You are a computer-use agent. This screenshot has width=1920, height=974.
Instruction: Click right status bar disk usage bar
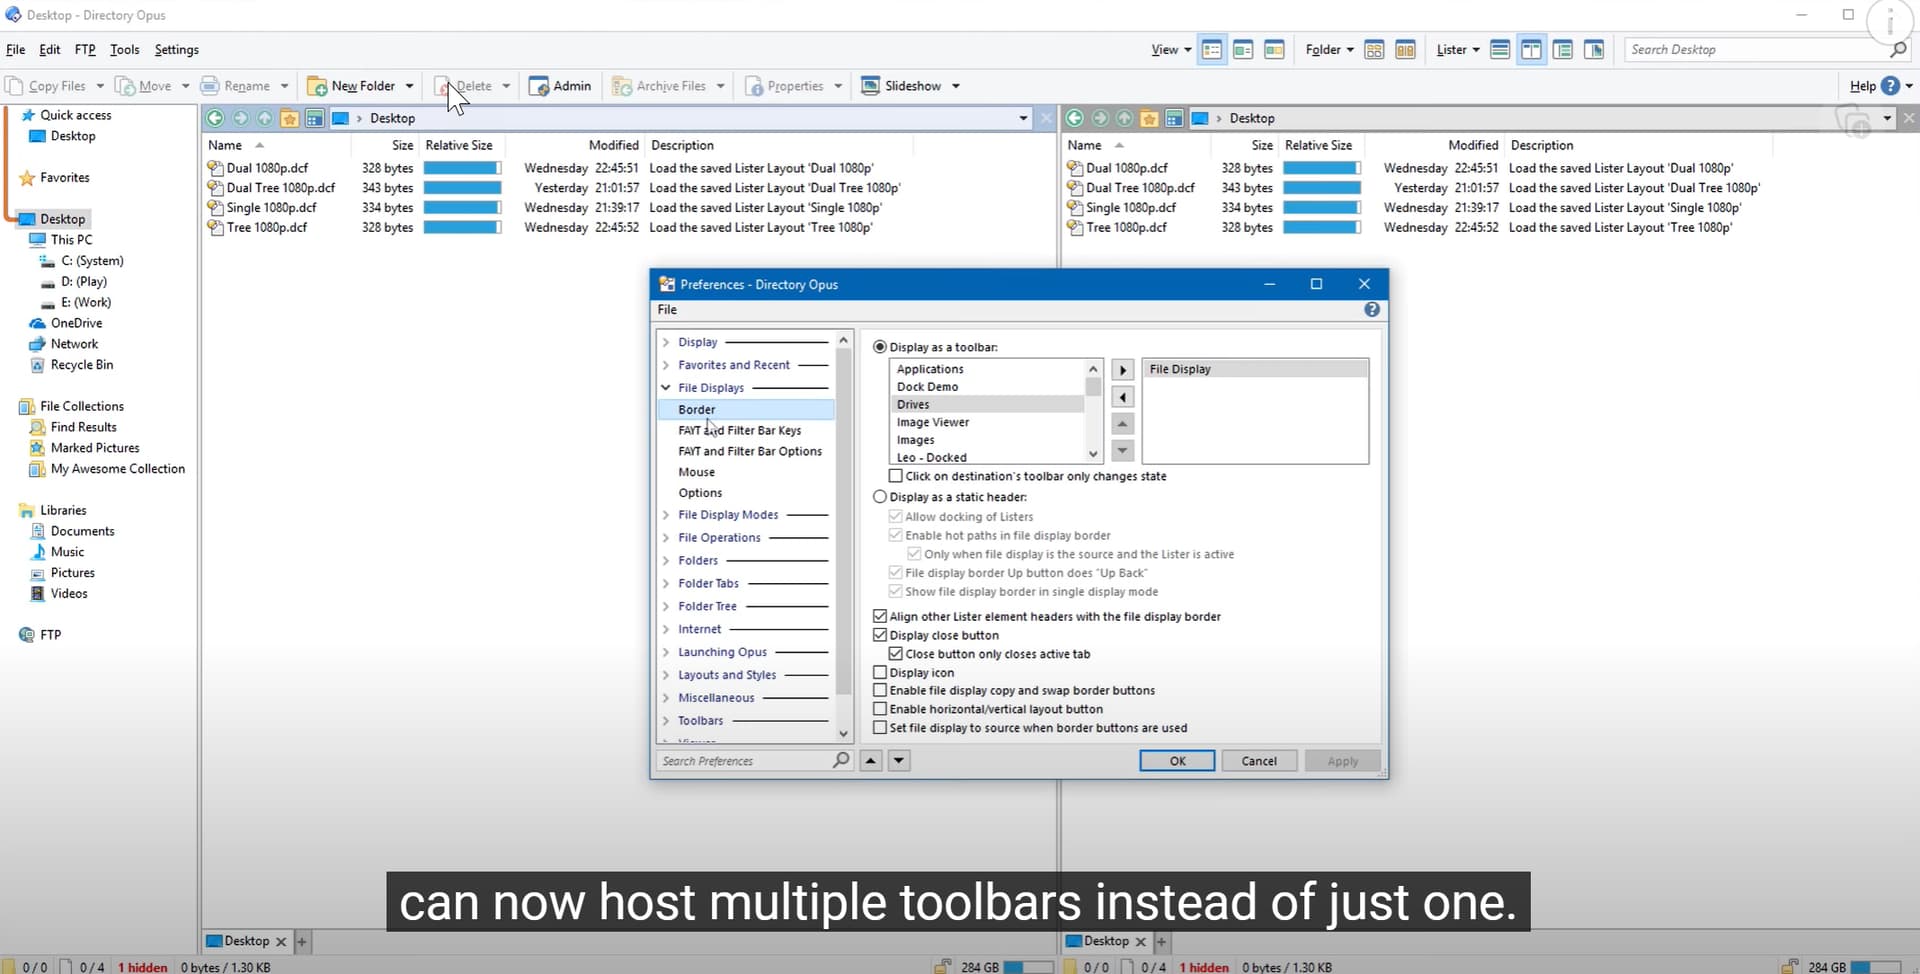click(1875, 967)
